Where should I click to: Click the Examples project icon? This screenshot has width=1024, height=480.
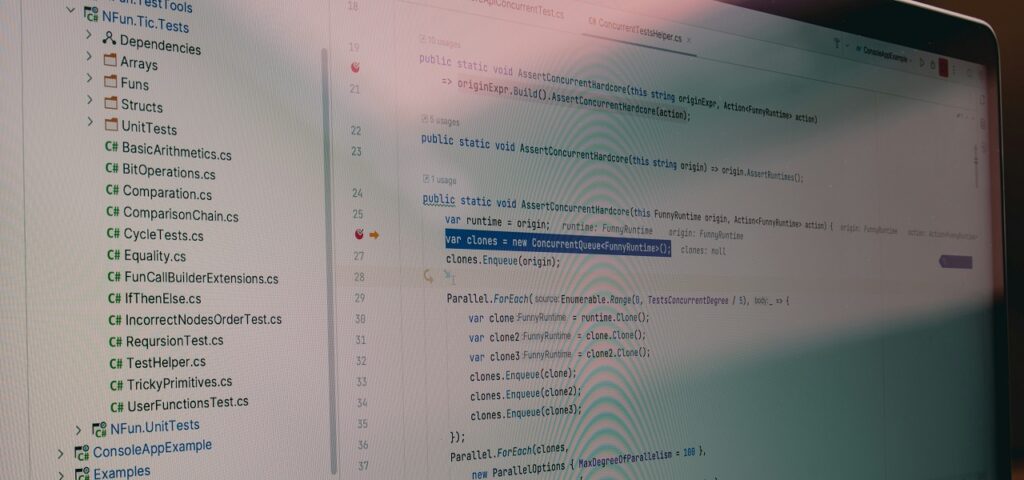point(82,474)
